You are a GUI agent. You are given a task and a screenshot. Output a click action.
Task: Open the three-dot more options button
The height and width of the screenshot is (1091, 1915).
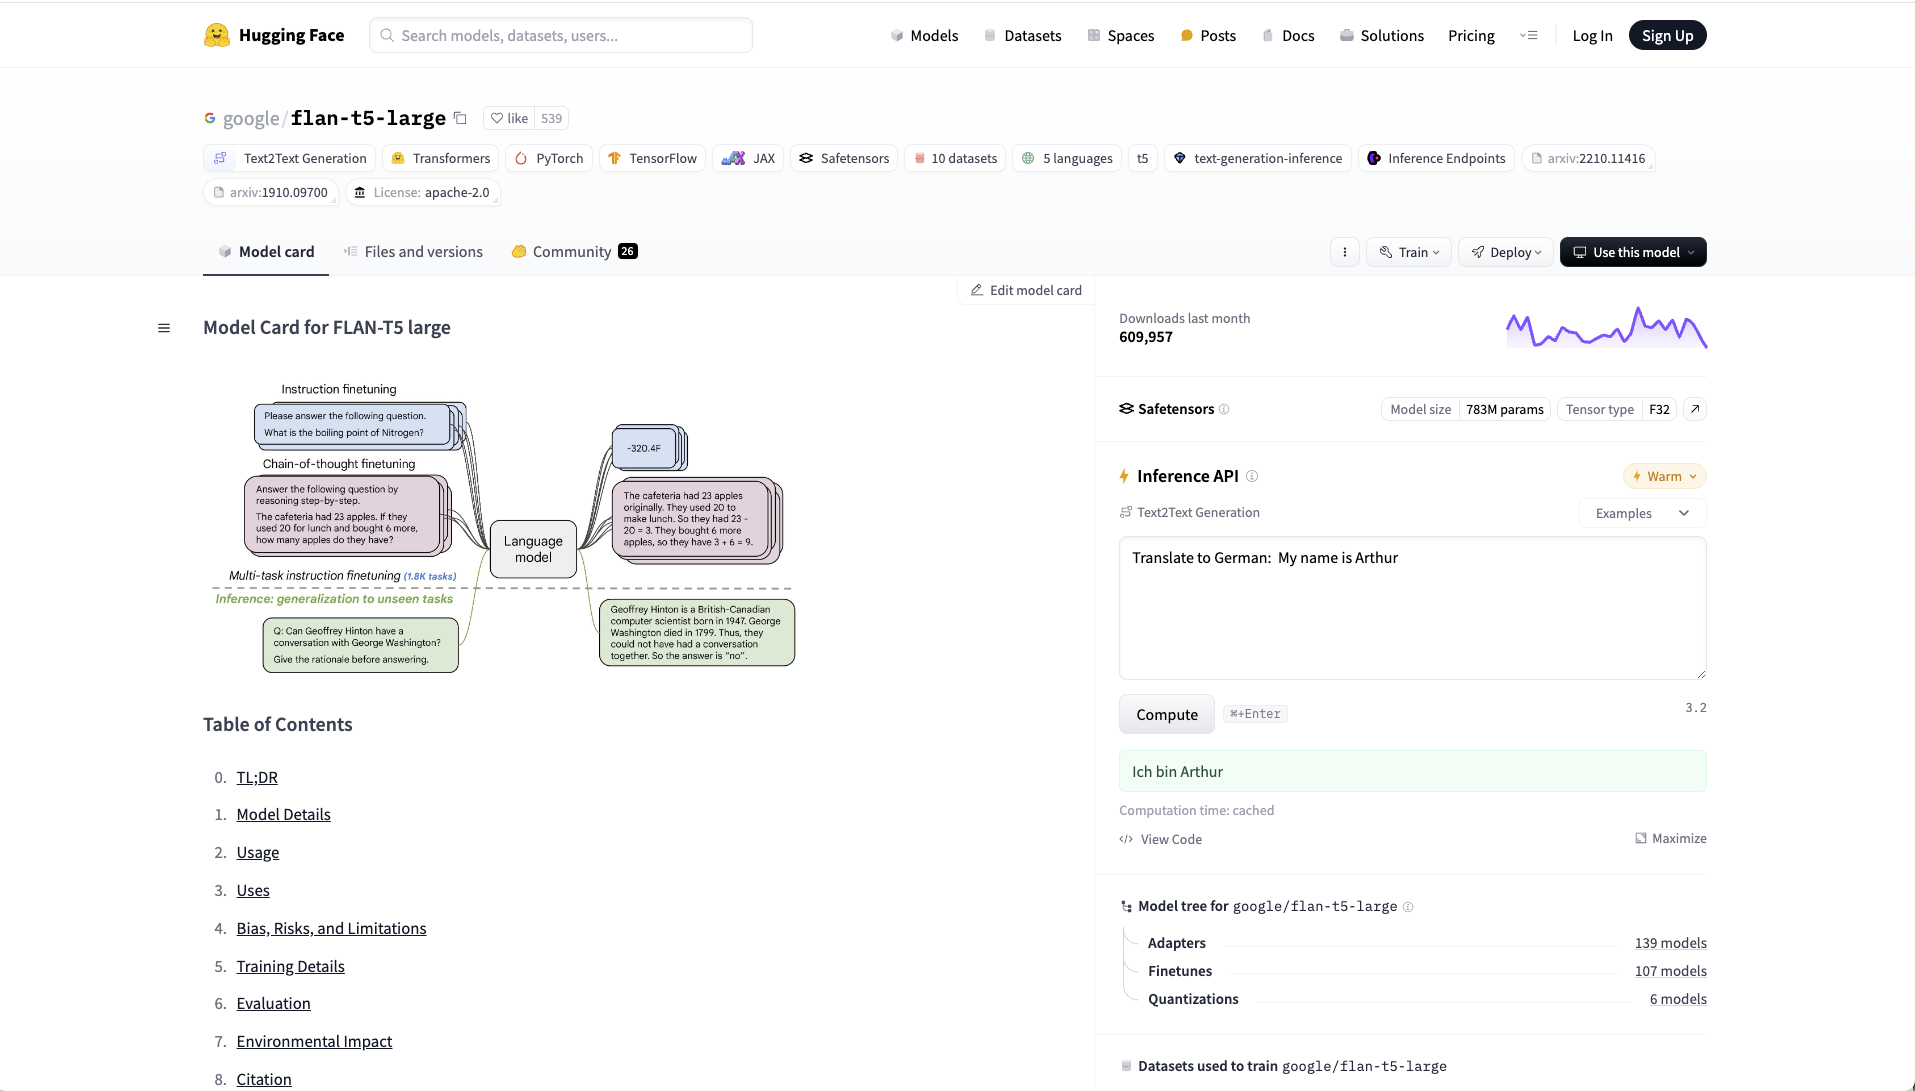point(1344,252)
